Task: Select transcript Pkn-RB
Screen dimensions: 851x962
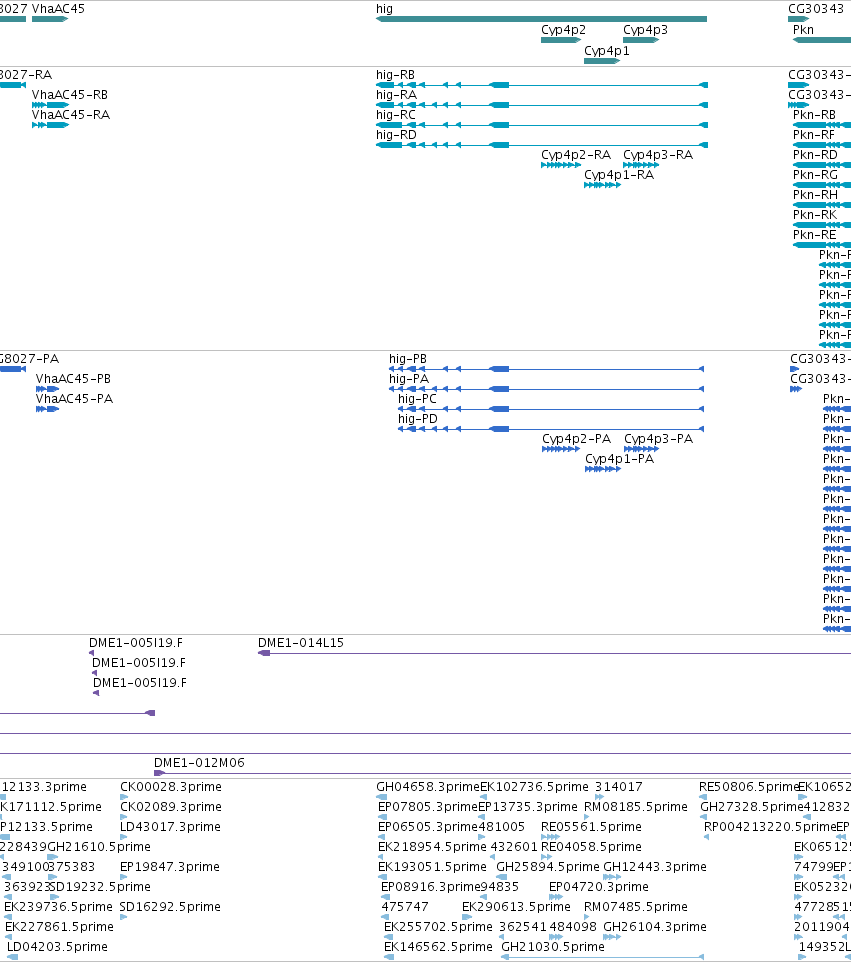Action: point(822,125)
